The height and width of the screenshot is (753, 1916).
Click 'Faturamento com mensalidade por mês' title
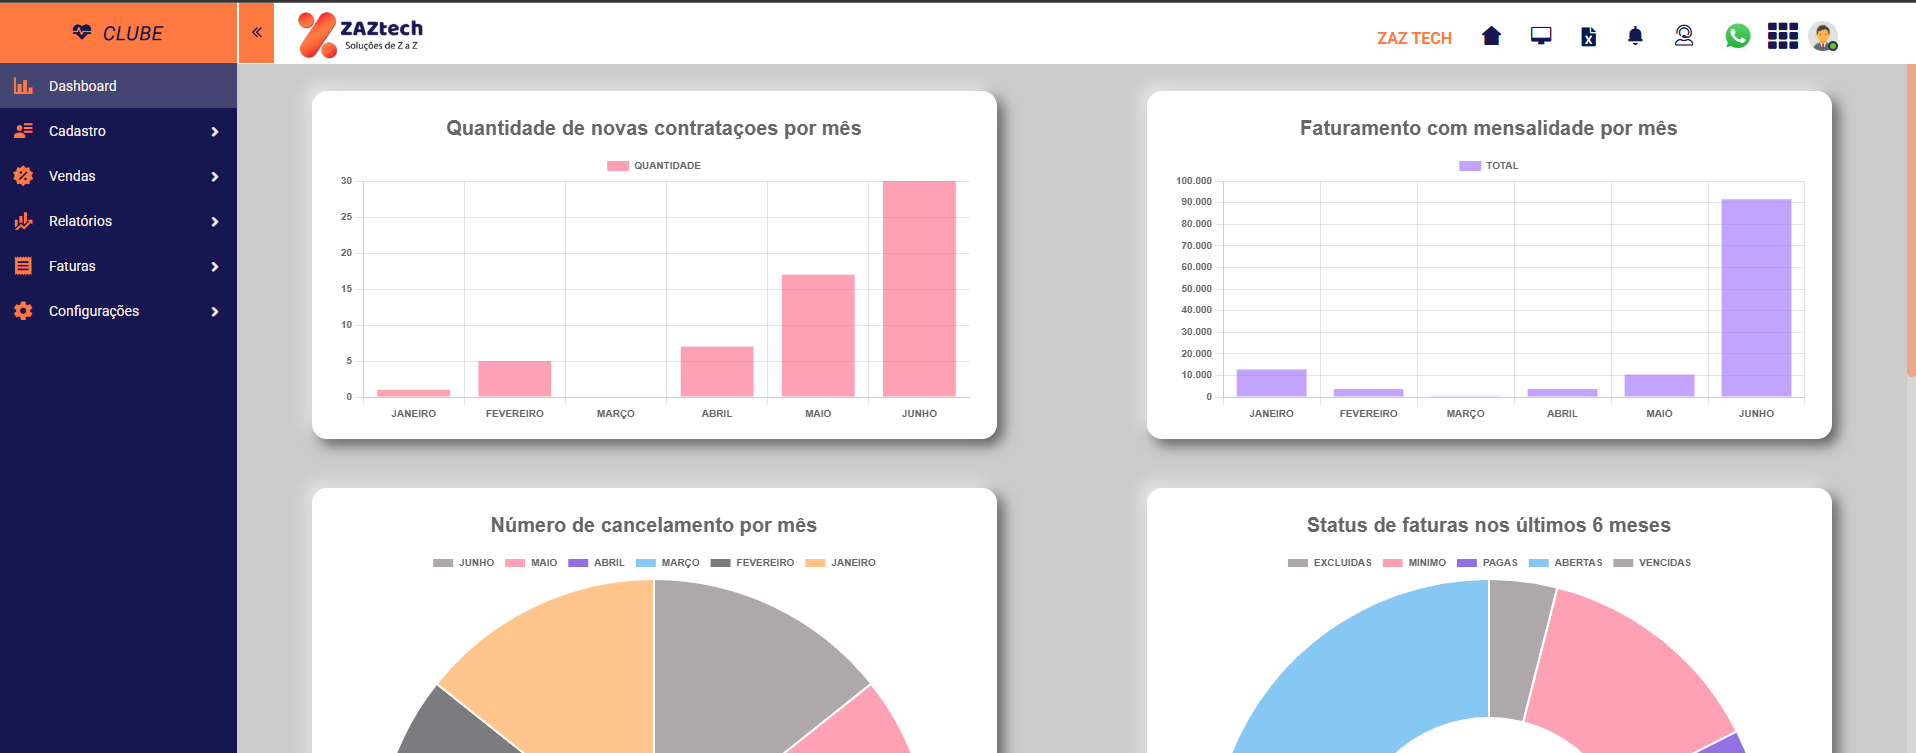point(1488,128)
